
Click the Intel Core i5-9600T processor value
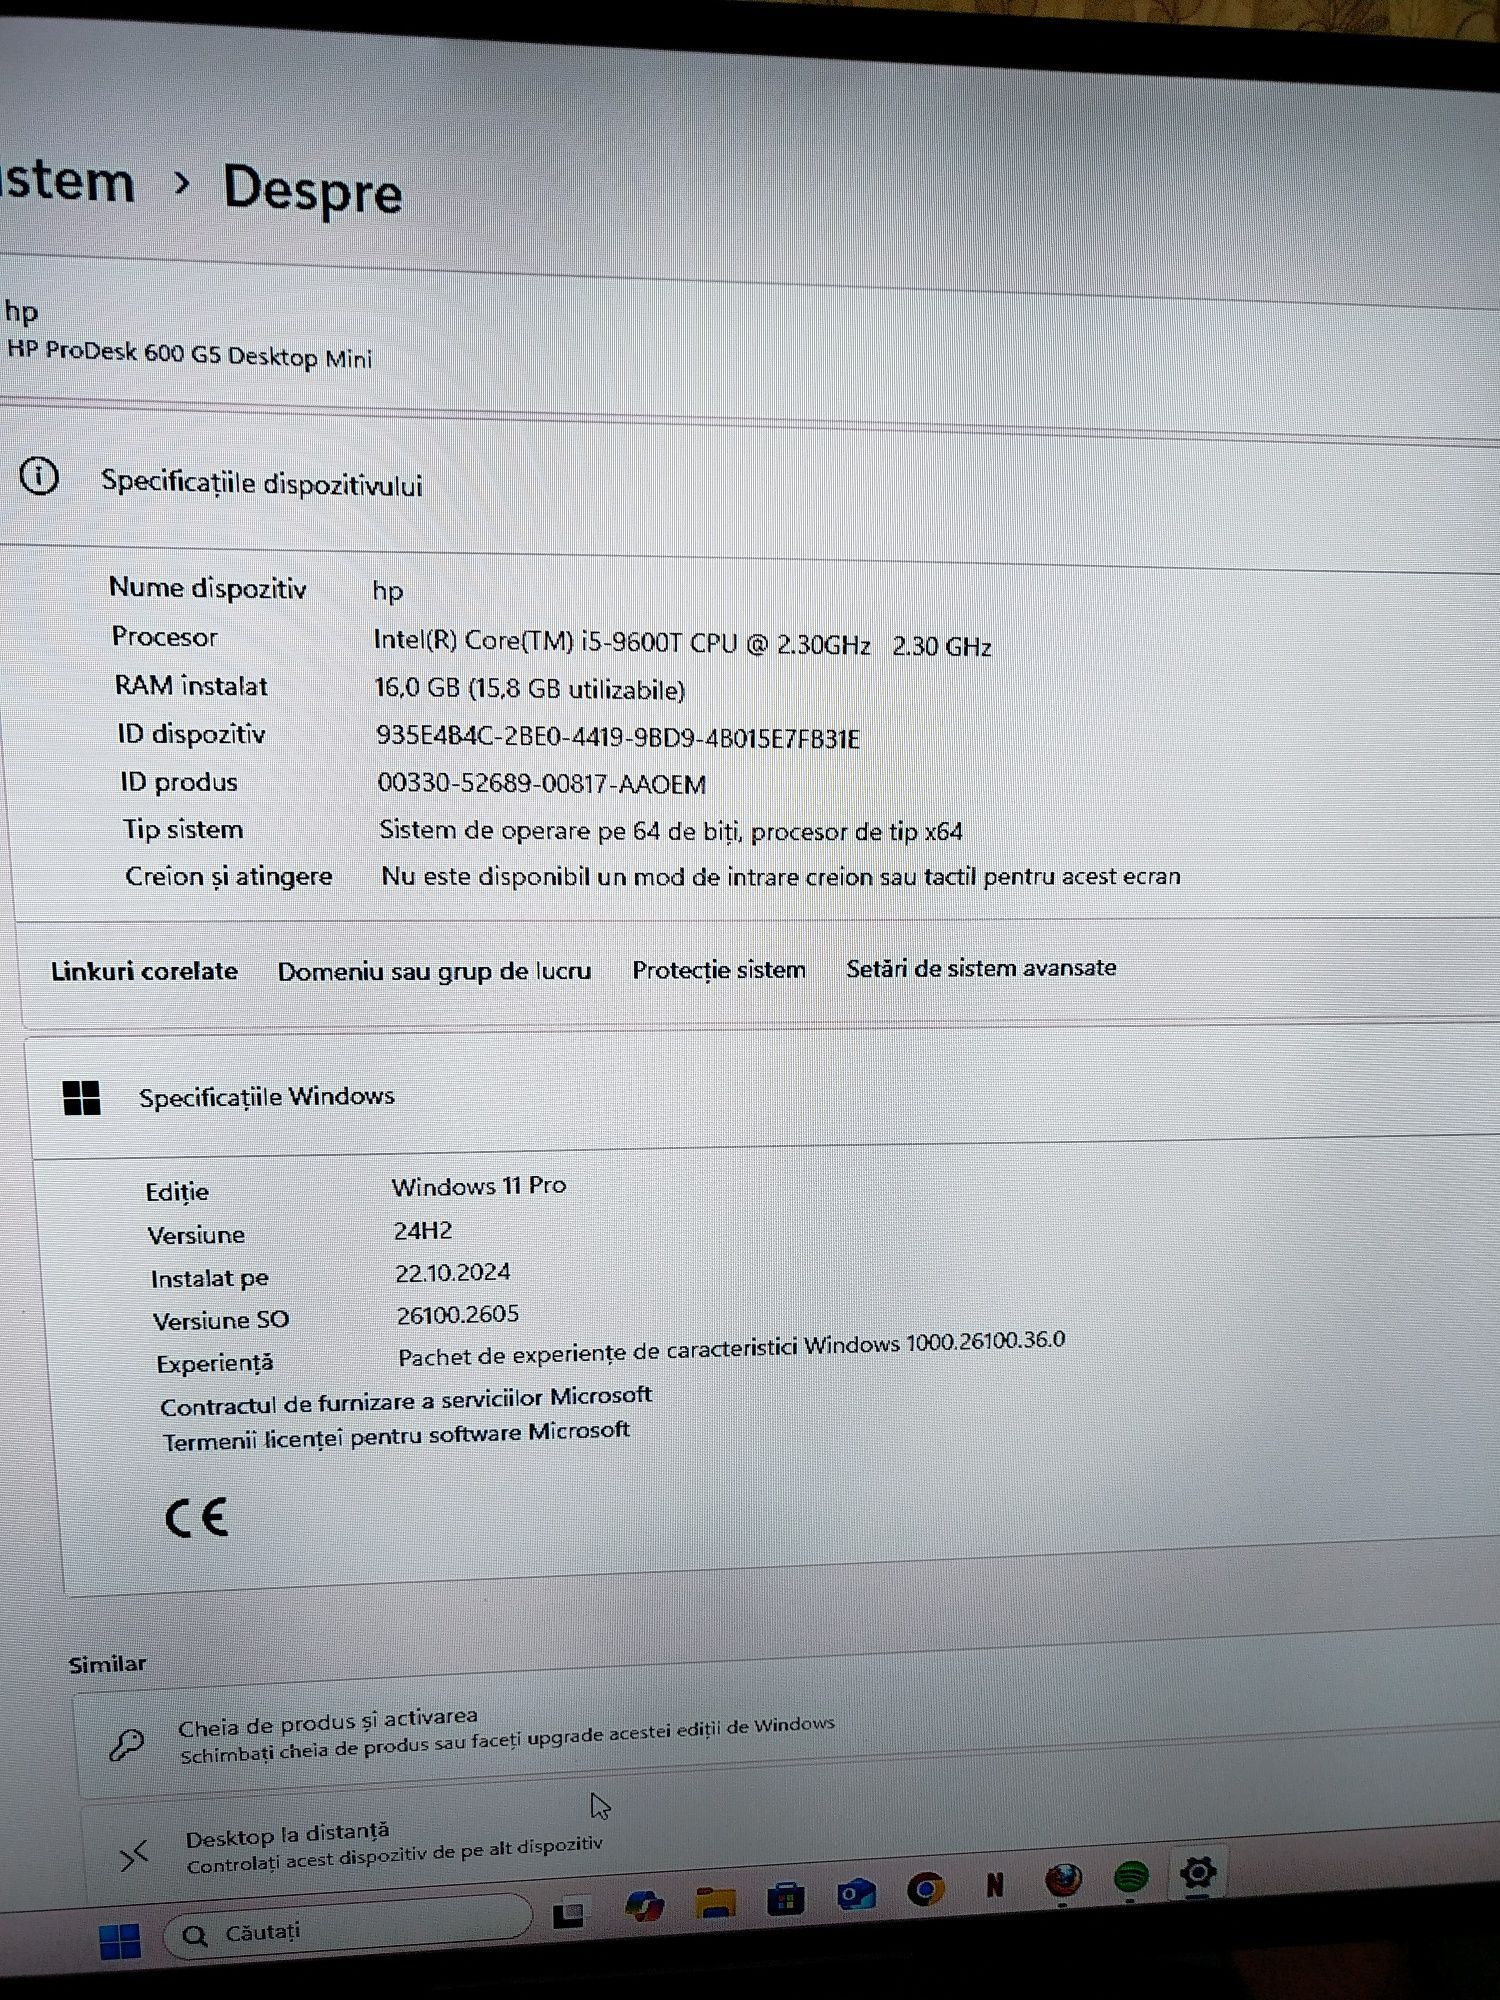tap(682, 642)
